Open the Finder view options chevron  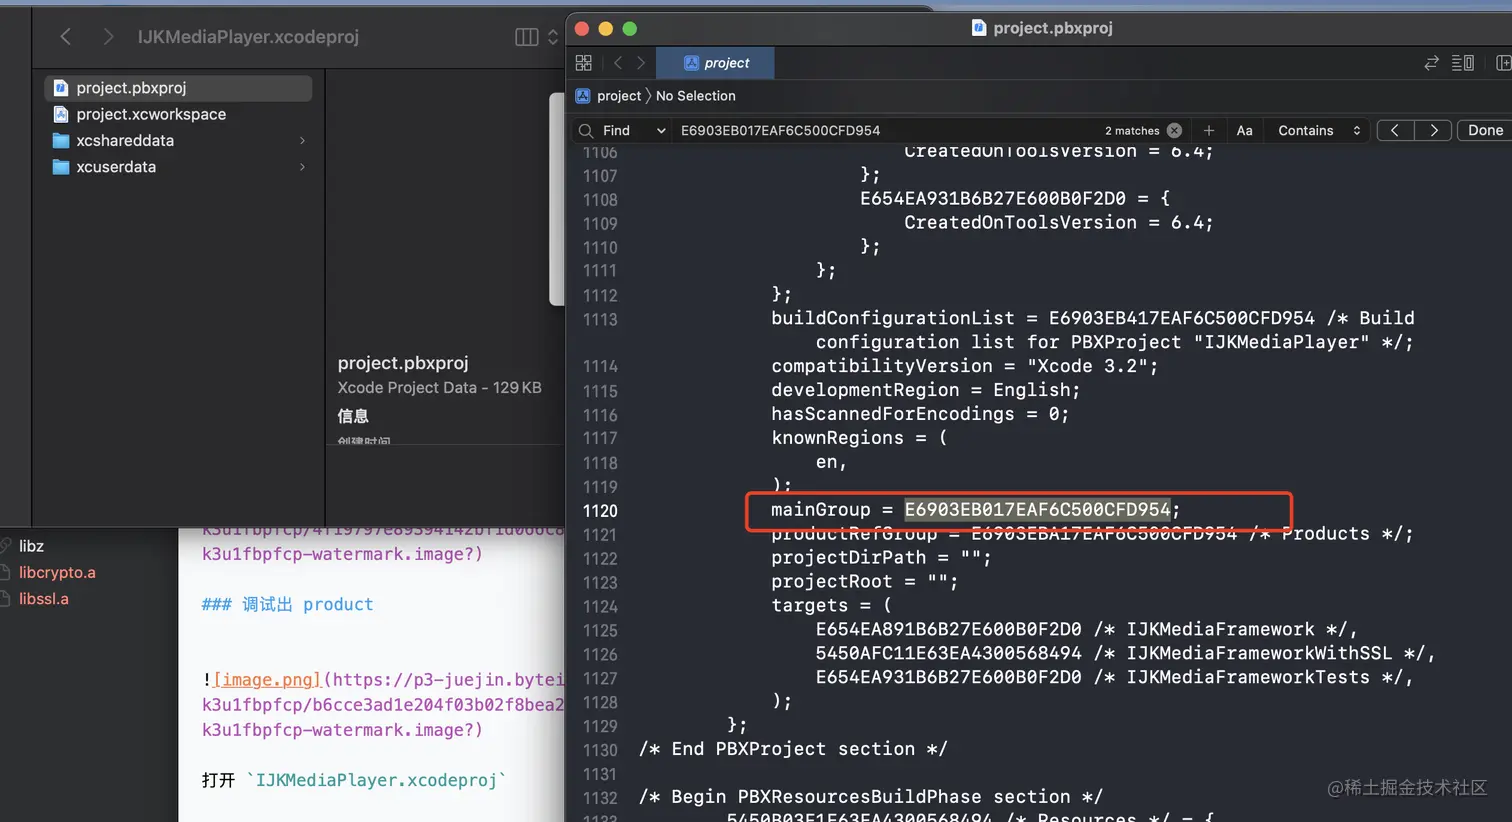tap(552, 37)
